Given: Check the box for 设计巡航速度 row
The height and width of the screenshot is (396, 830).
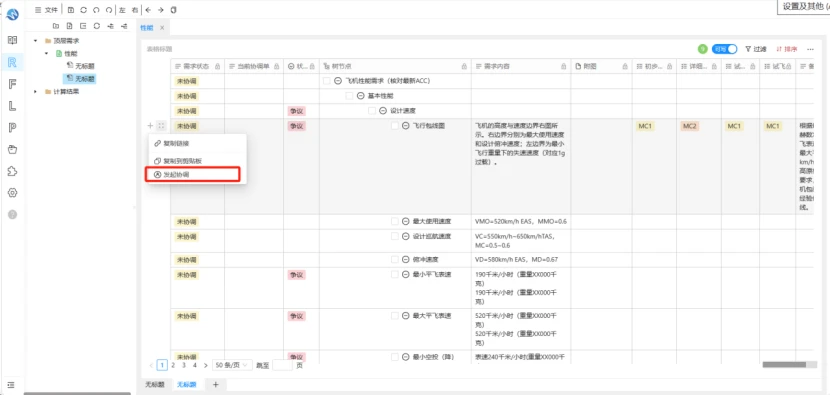Looking at the screenshot, I should click(x=395, y=236).
